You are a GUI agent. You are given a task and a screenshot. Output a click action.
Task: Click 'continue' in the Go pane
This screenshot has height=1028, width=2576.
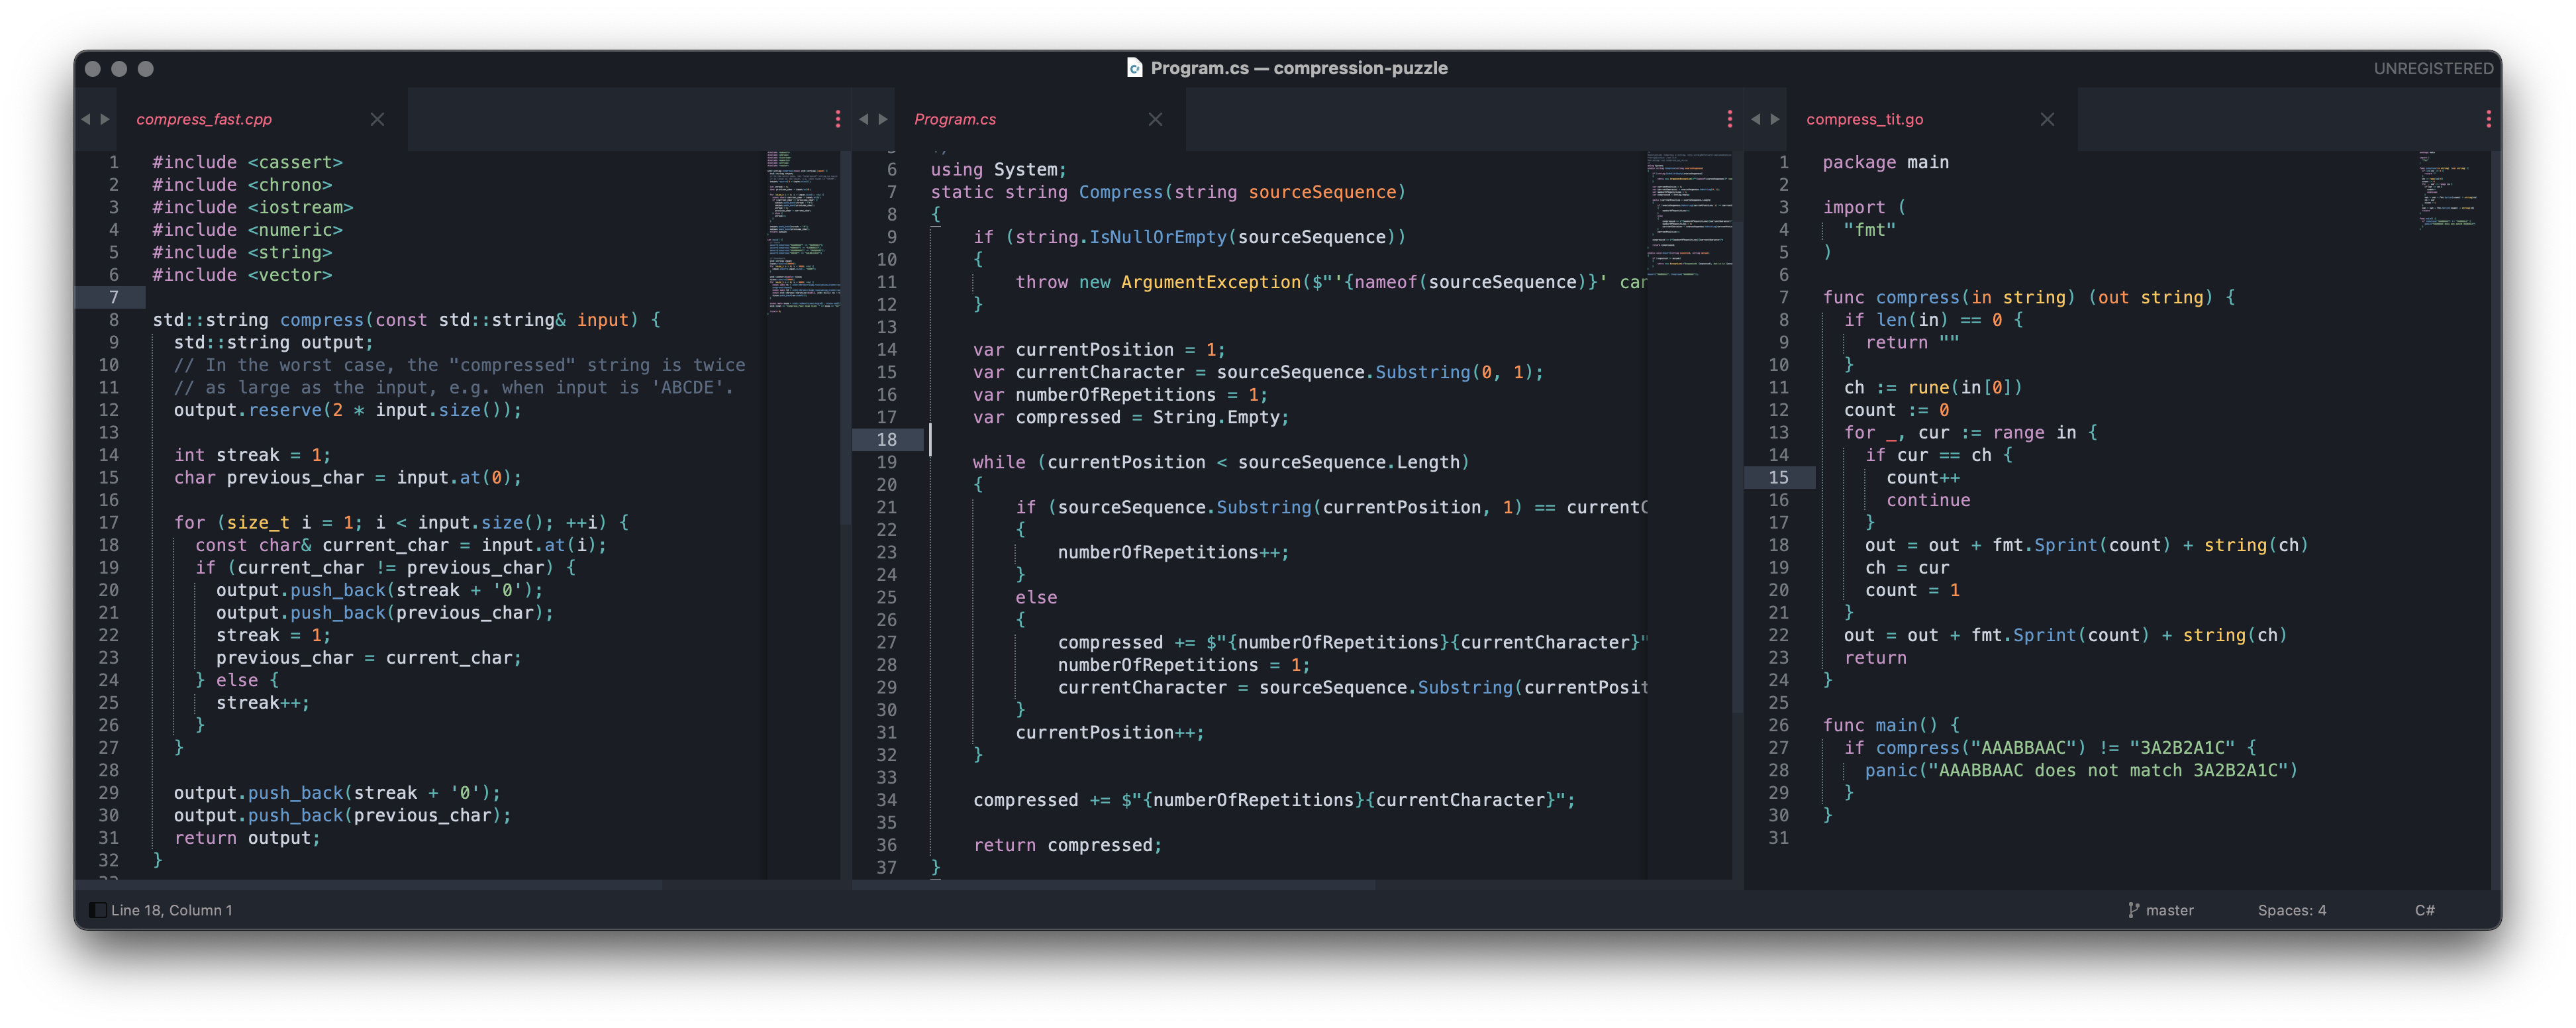pos(1928,500)
